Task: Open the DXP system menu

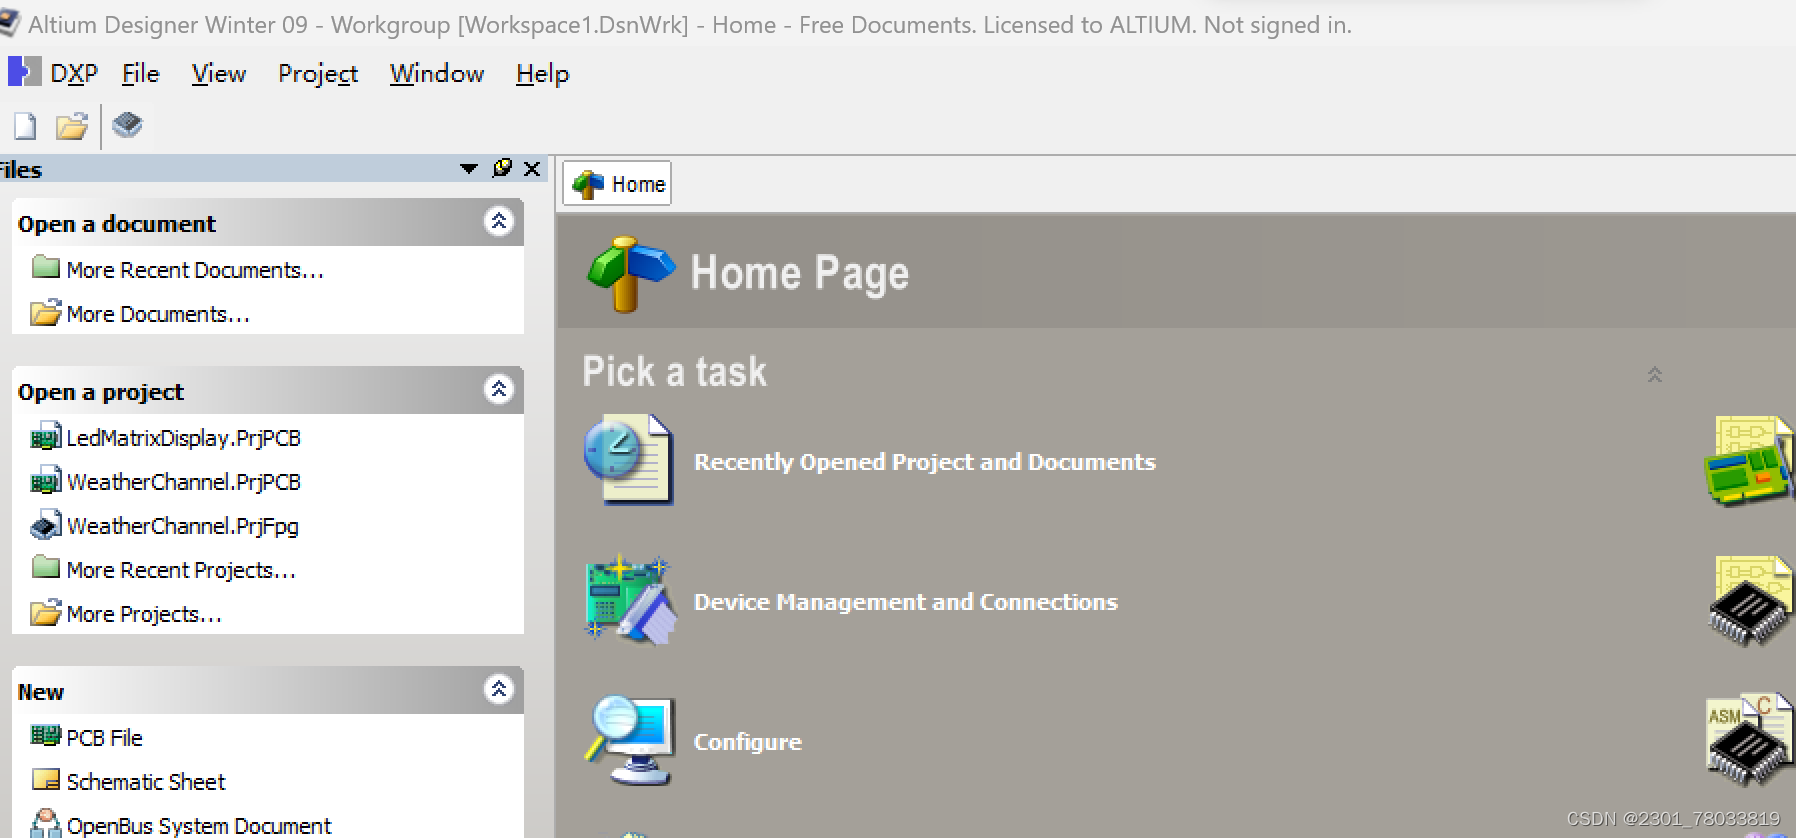Action: [x=53, y=73]
